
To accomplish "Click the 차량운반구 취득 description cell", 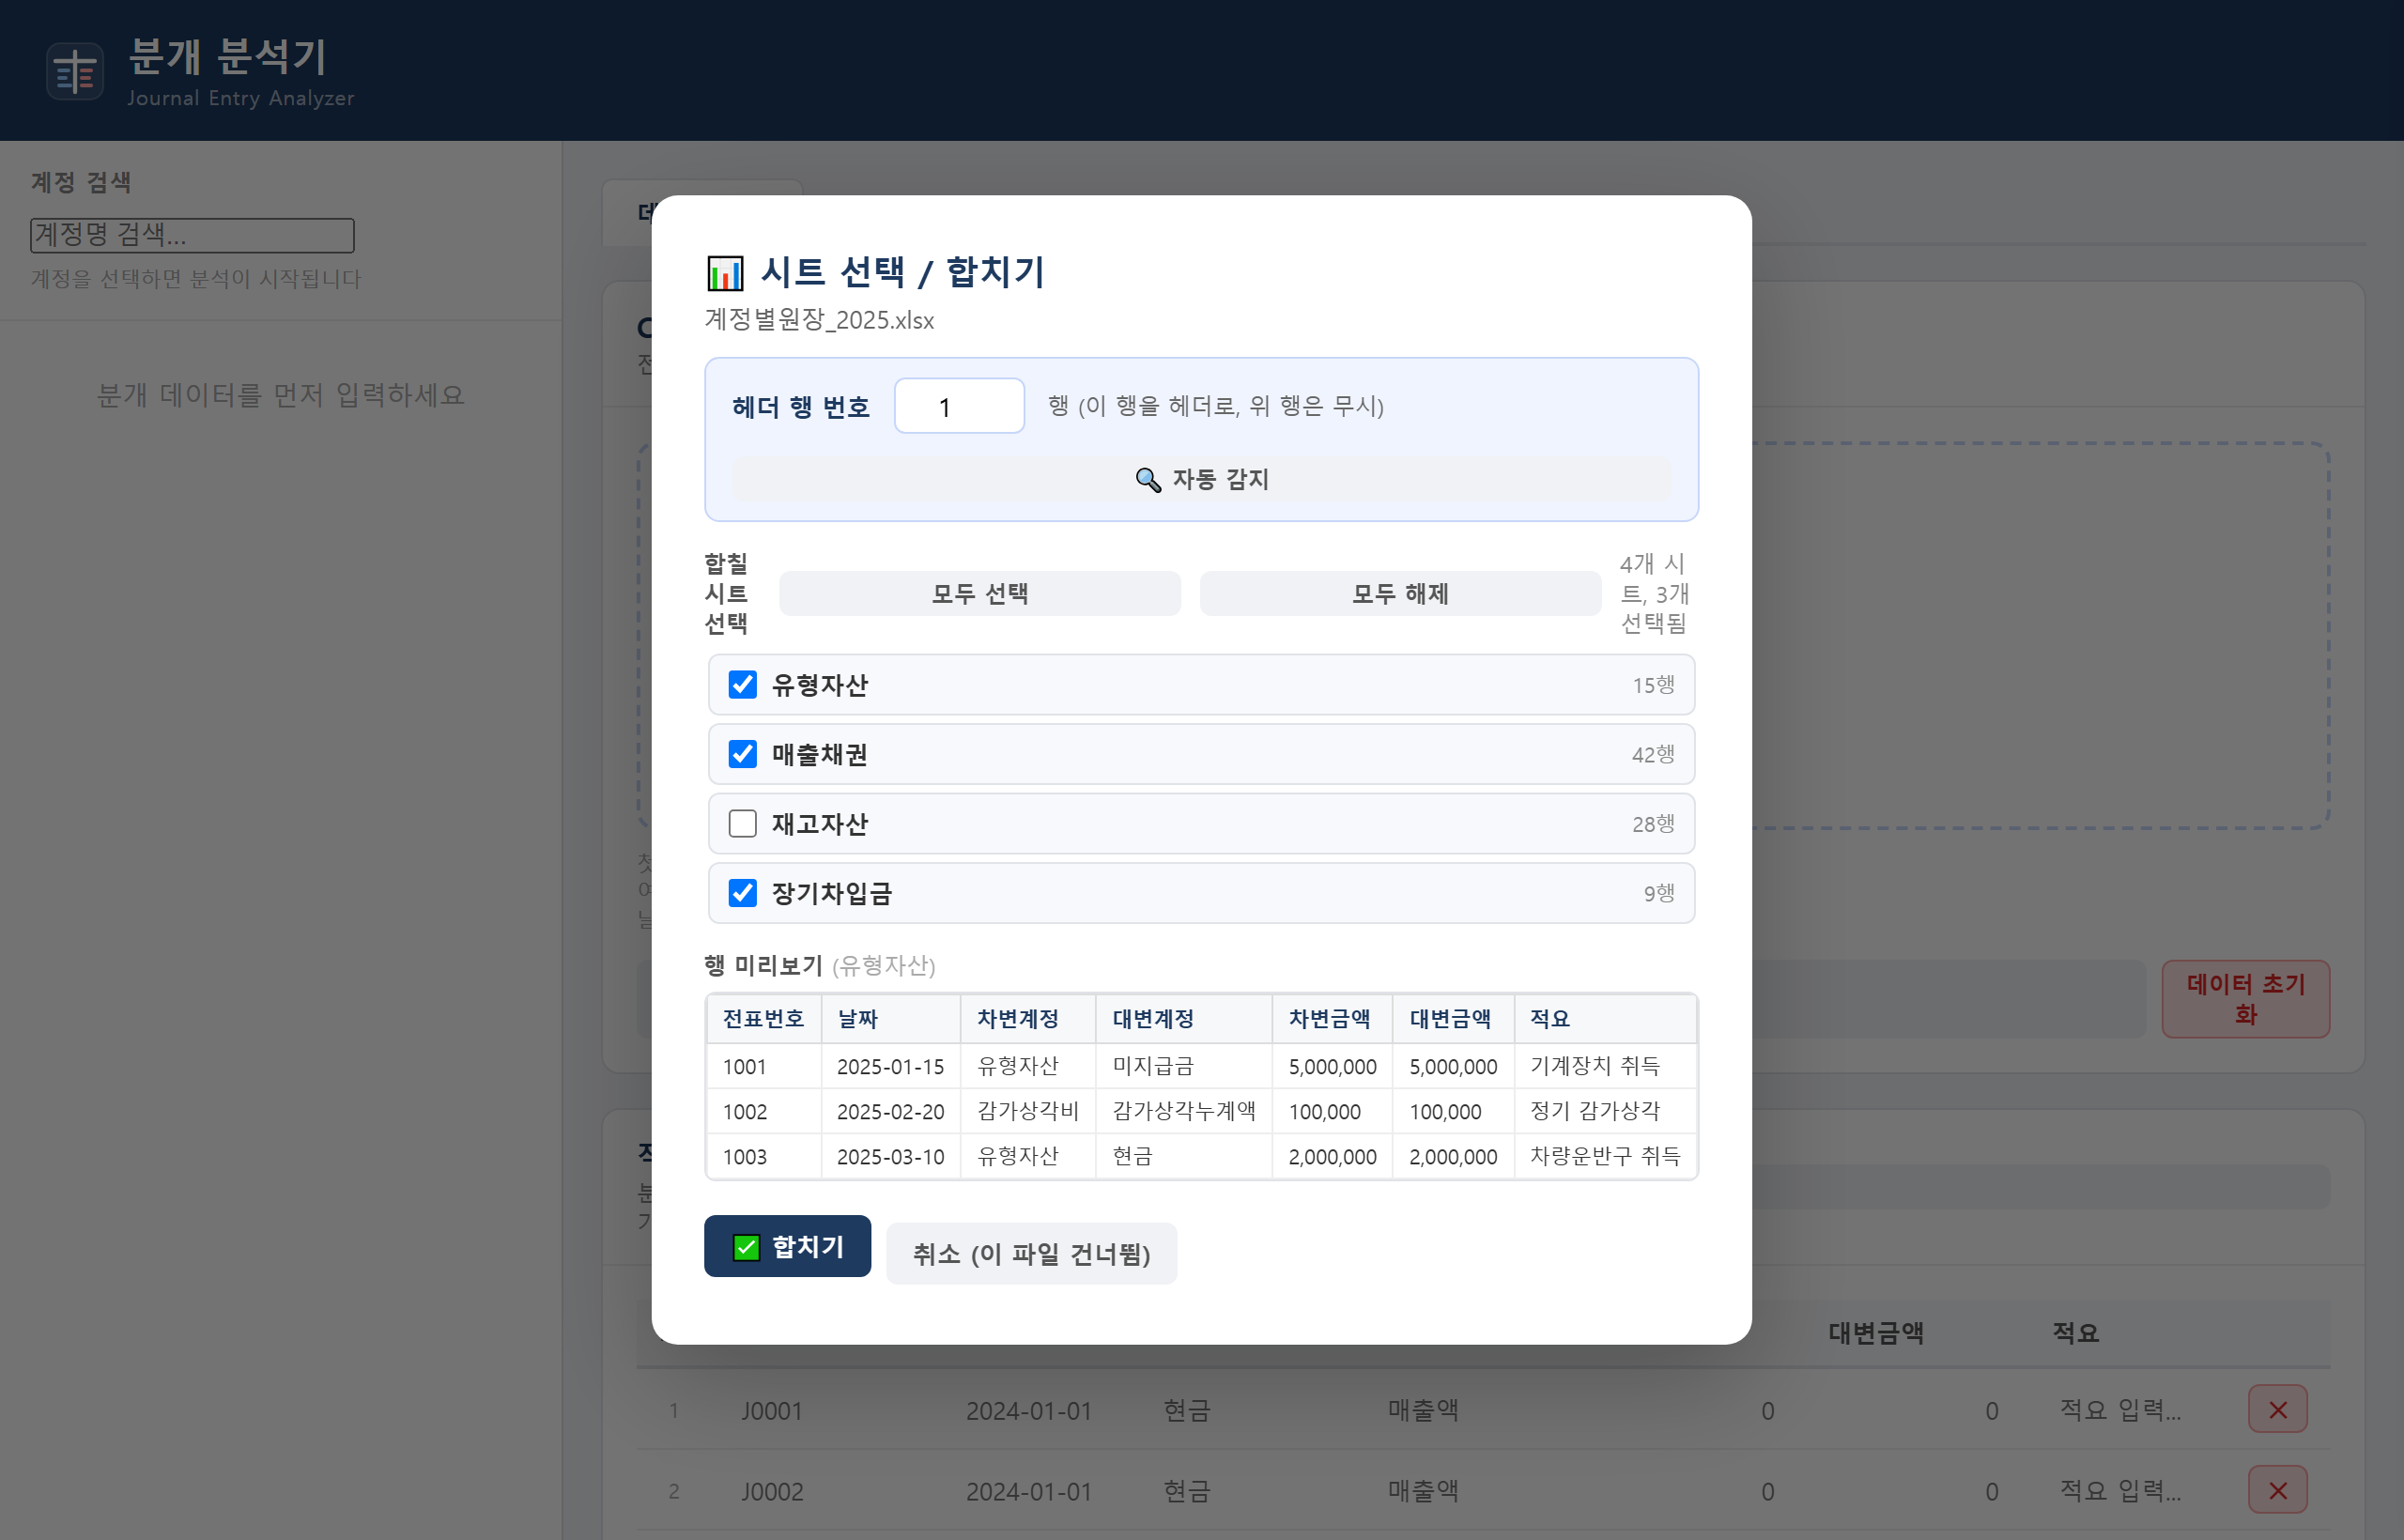I will click(1605, 1157).
